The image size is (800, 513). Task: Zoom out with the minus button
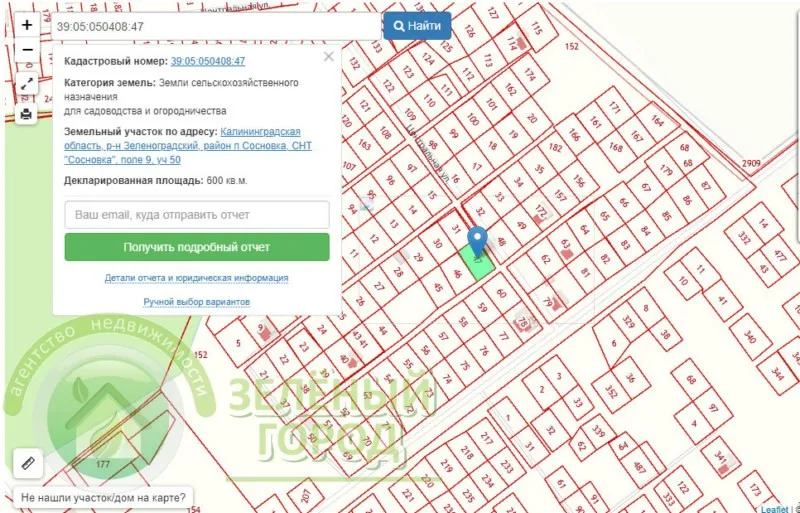pos(27,50)
